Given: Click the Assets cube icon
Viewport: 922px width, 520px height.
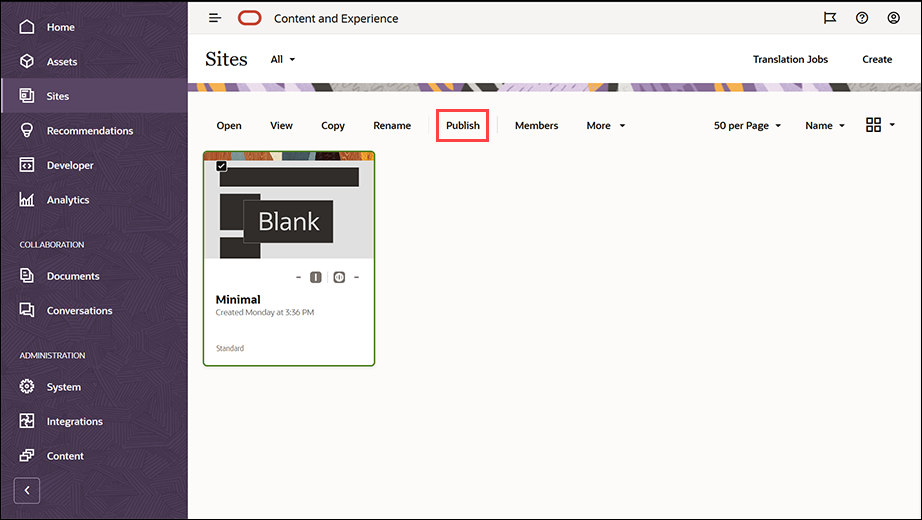Looking at the screenshot, I should [x=27, y=61].
